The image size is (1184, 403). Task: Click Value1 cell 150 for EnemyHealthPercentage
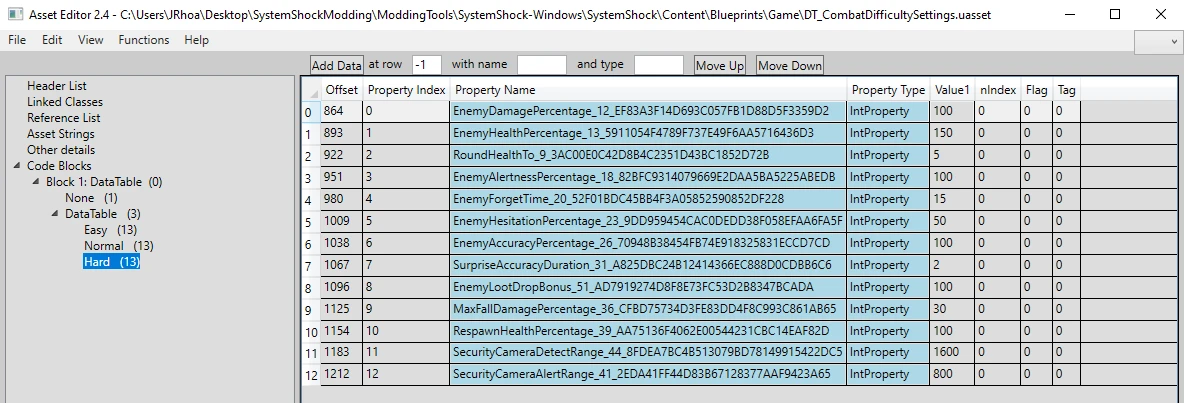952,133
